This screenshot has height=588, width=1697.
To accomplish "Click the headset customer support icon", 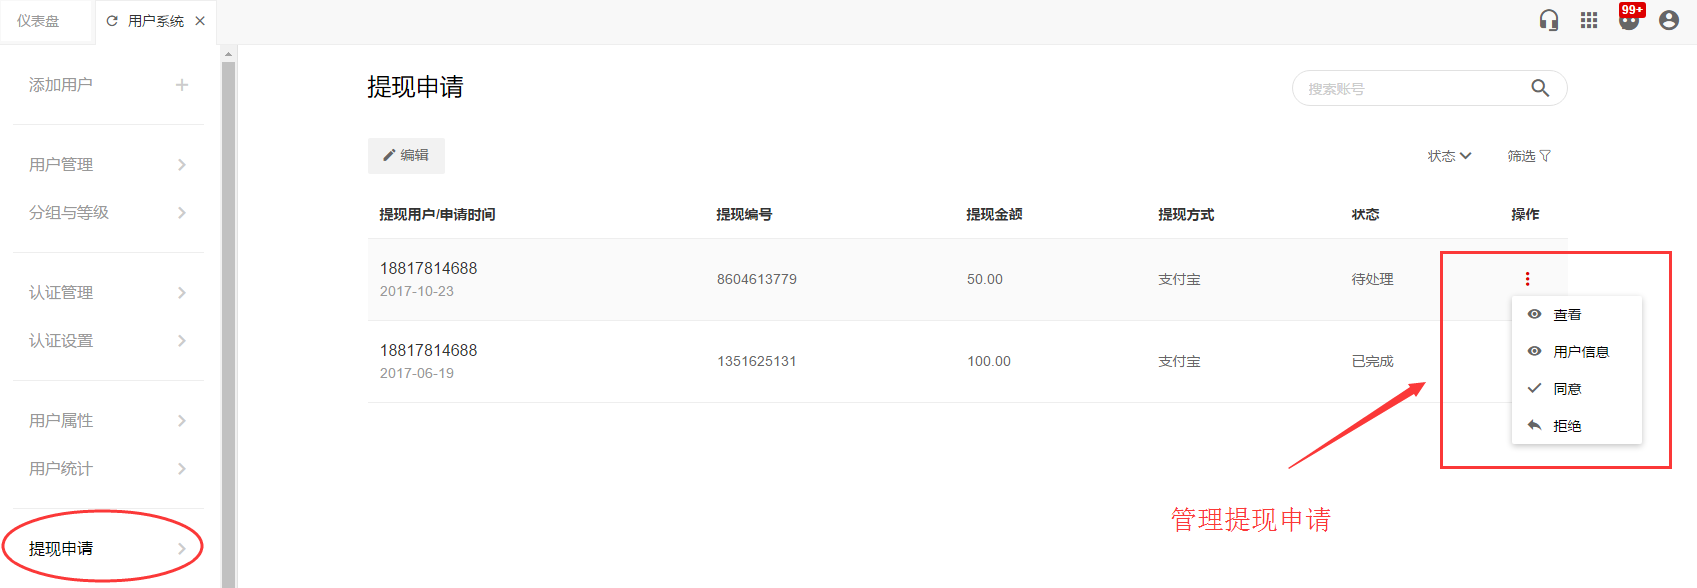I will tap(1549, 20).
